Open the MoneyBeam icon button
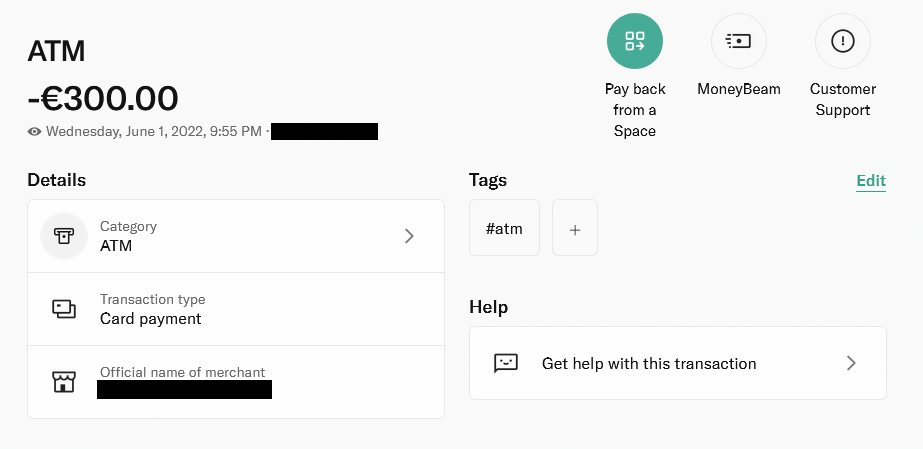This screenshot has width=923, height=449. tap(739, 41)
